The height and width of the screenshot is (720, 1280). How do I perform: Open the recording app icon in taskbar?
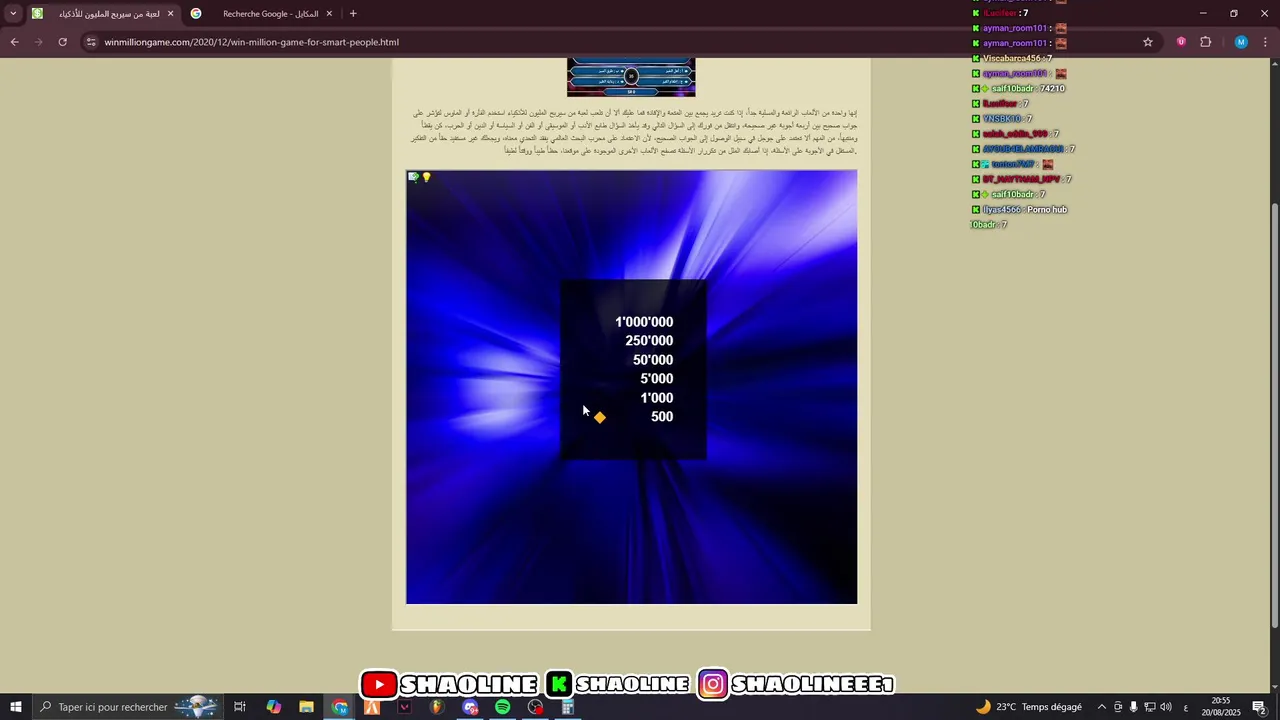(x=535, y=707)
